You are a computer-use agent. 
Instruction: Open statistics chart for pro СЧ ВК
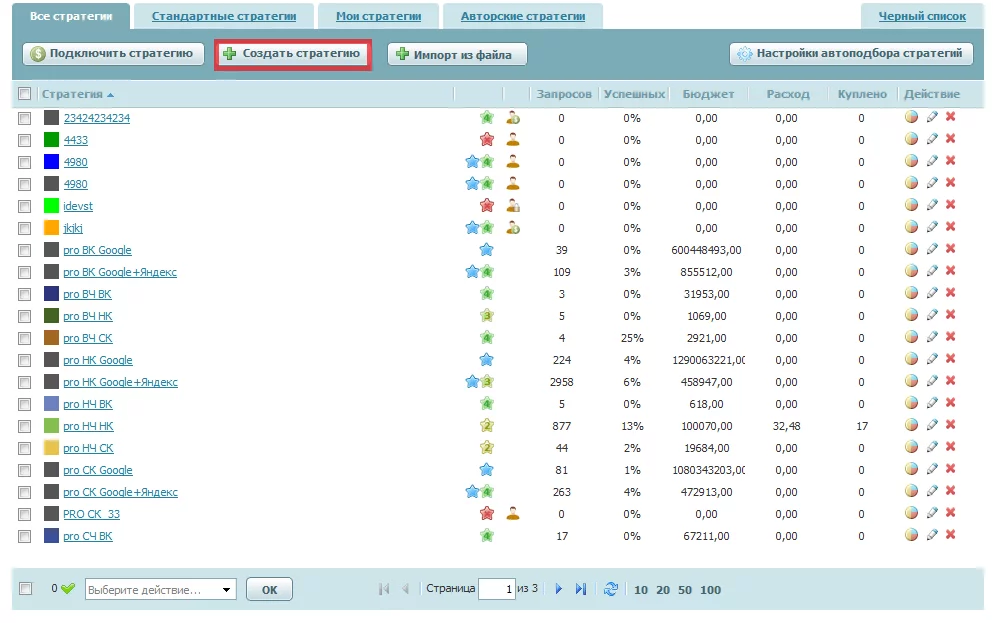click(911, 535)
